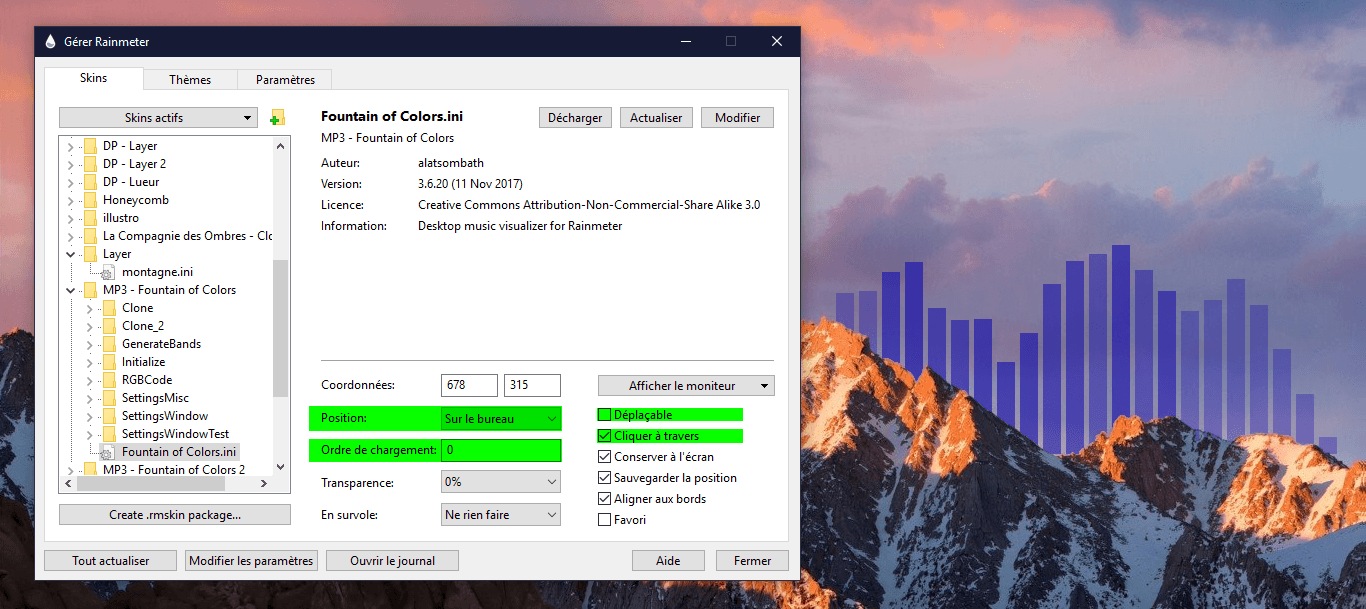Toggle the Favori checkbox
The image size is (1366, 609).
pyautogui.click(x=604, y=520)
